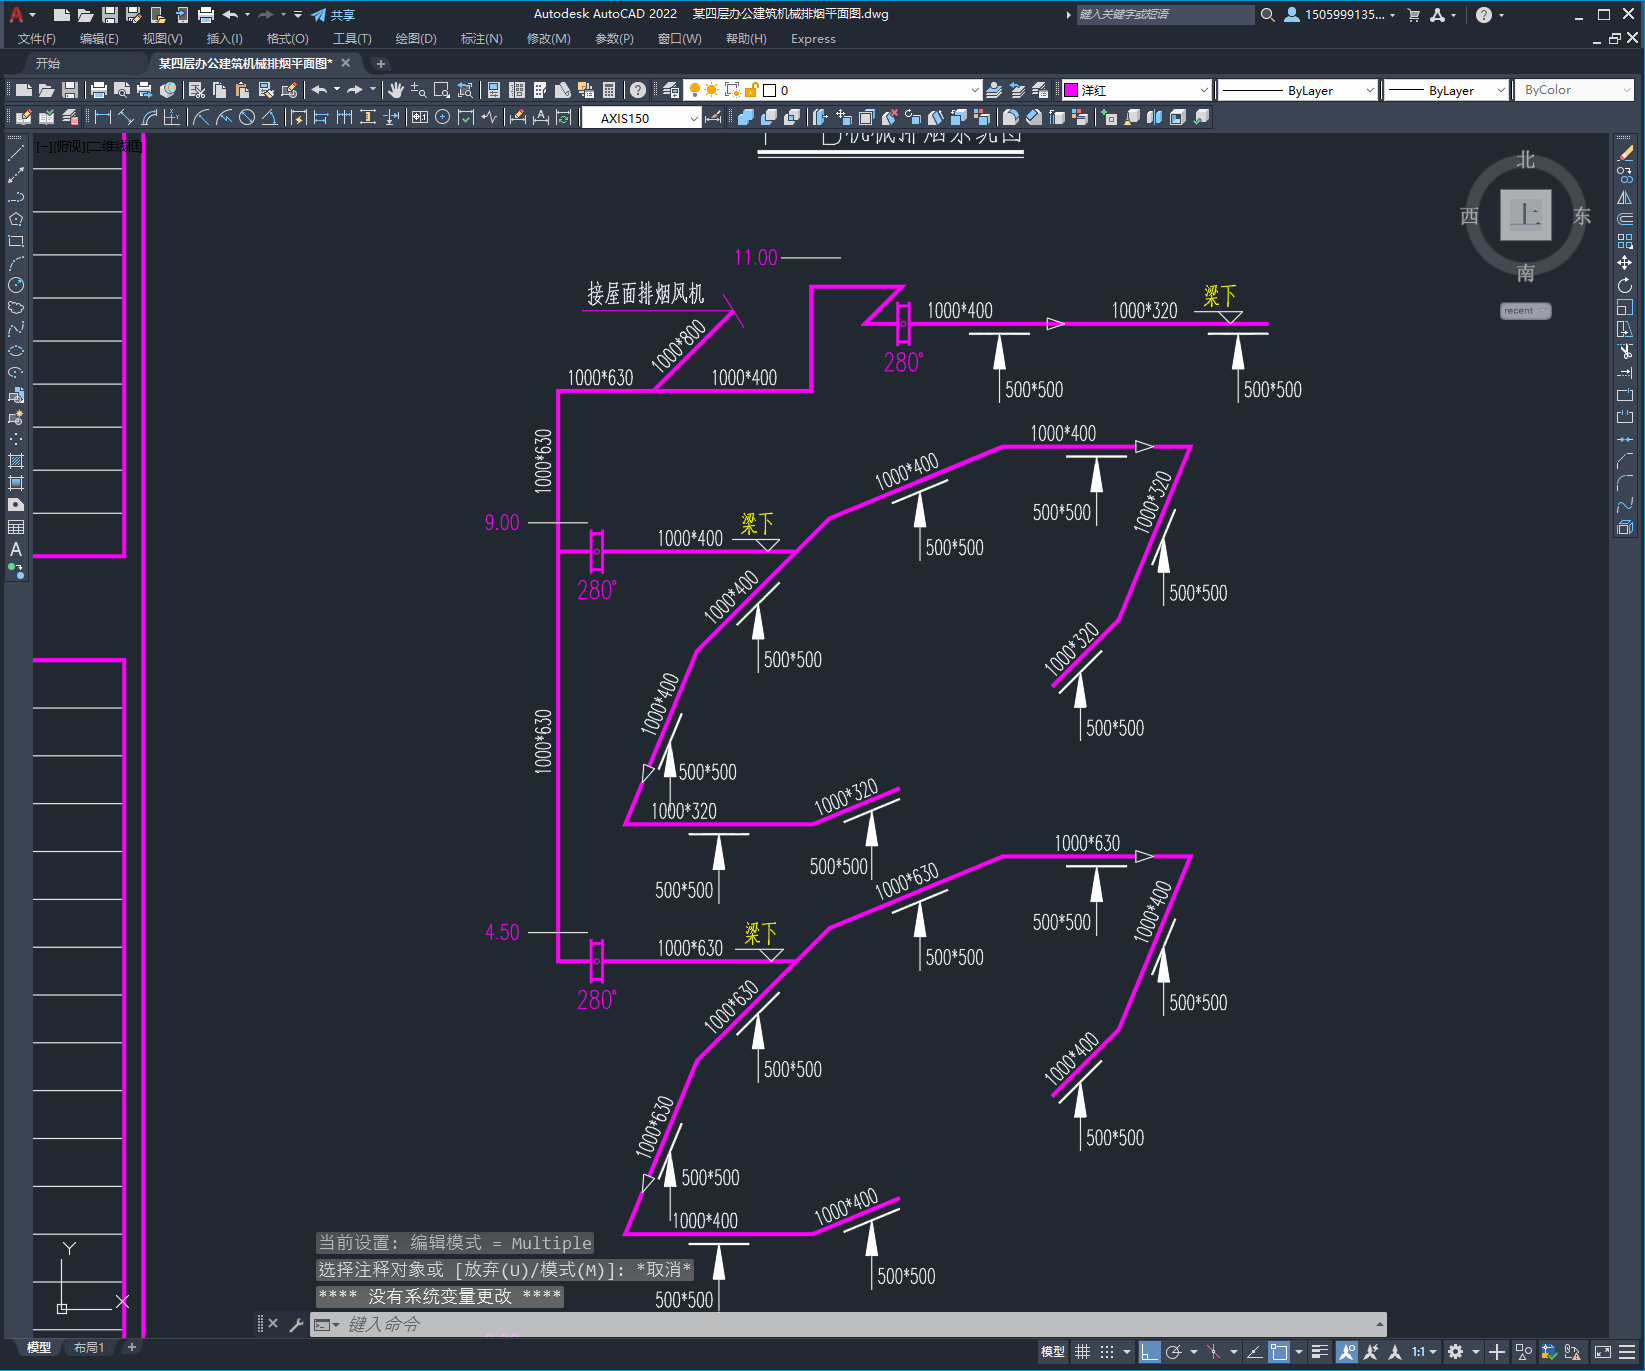Click the Diameter dimension tool
This screenshot has height=1371, width=1645.
247,117
